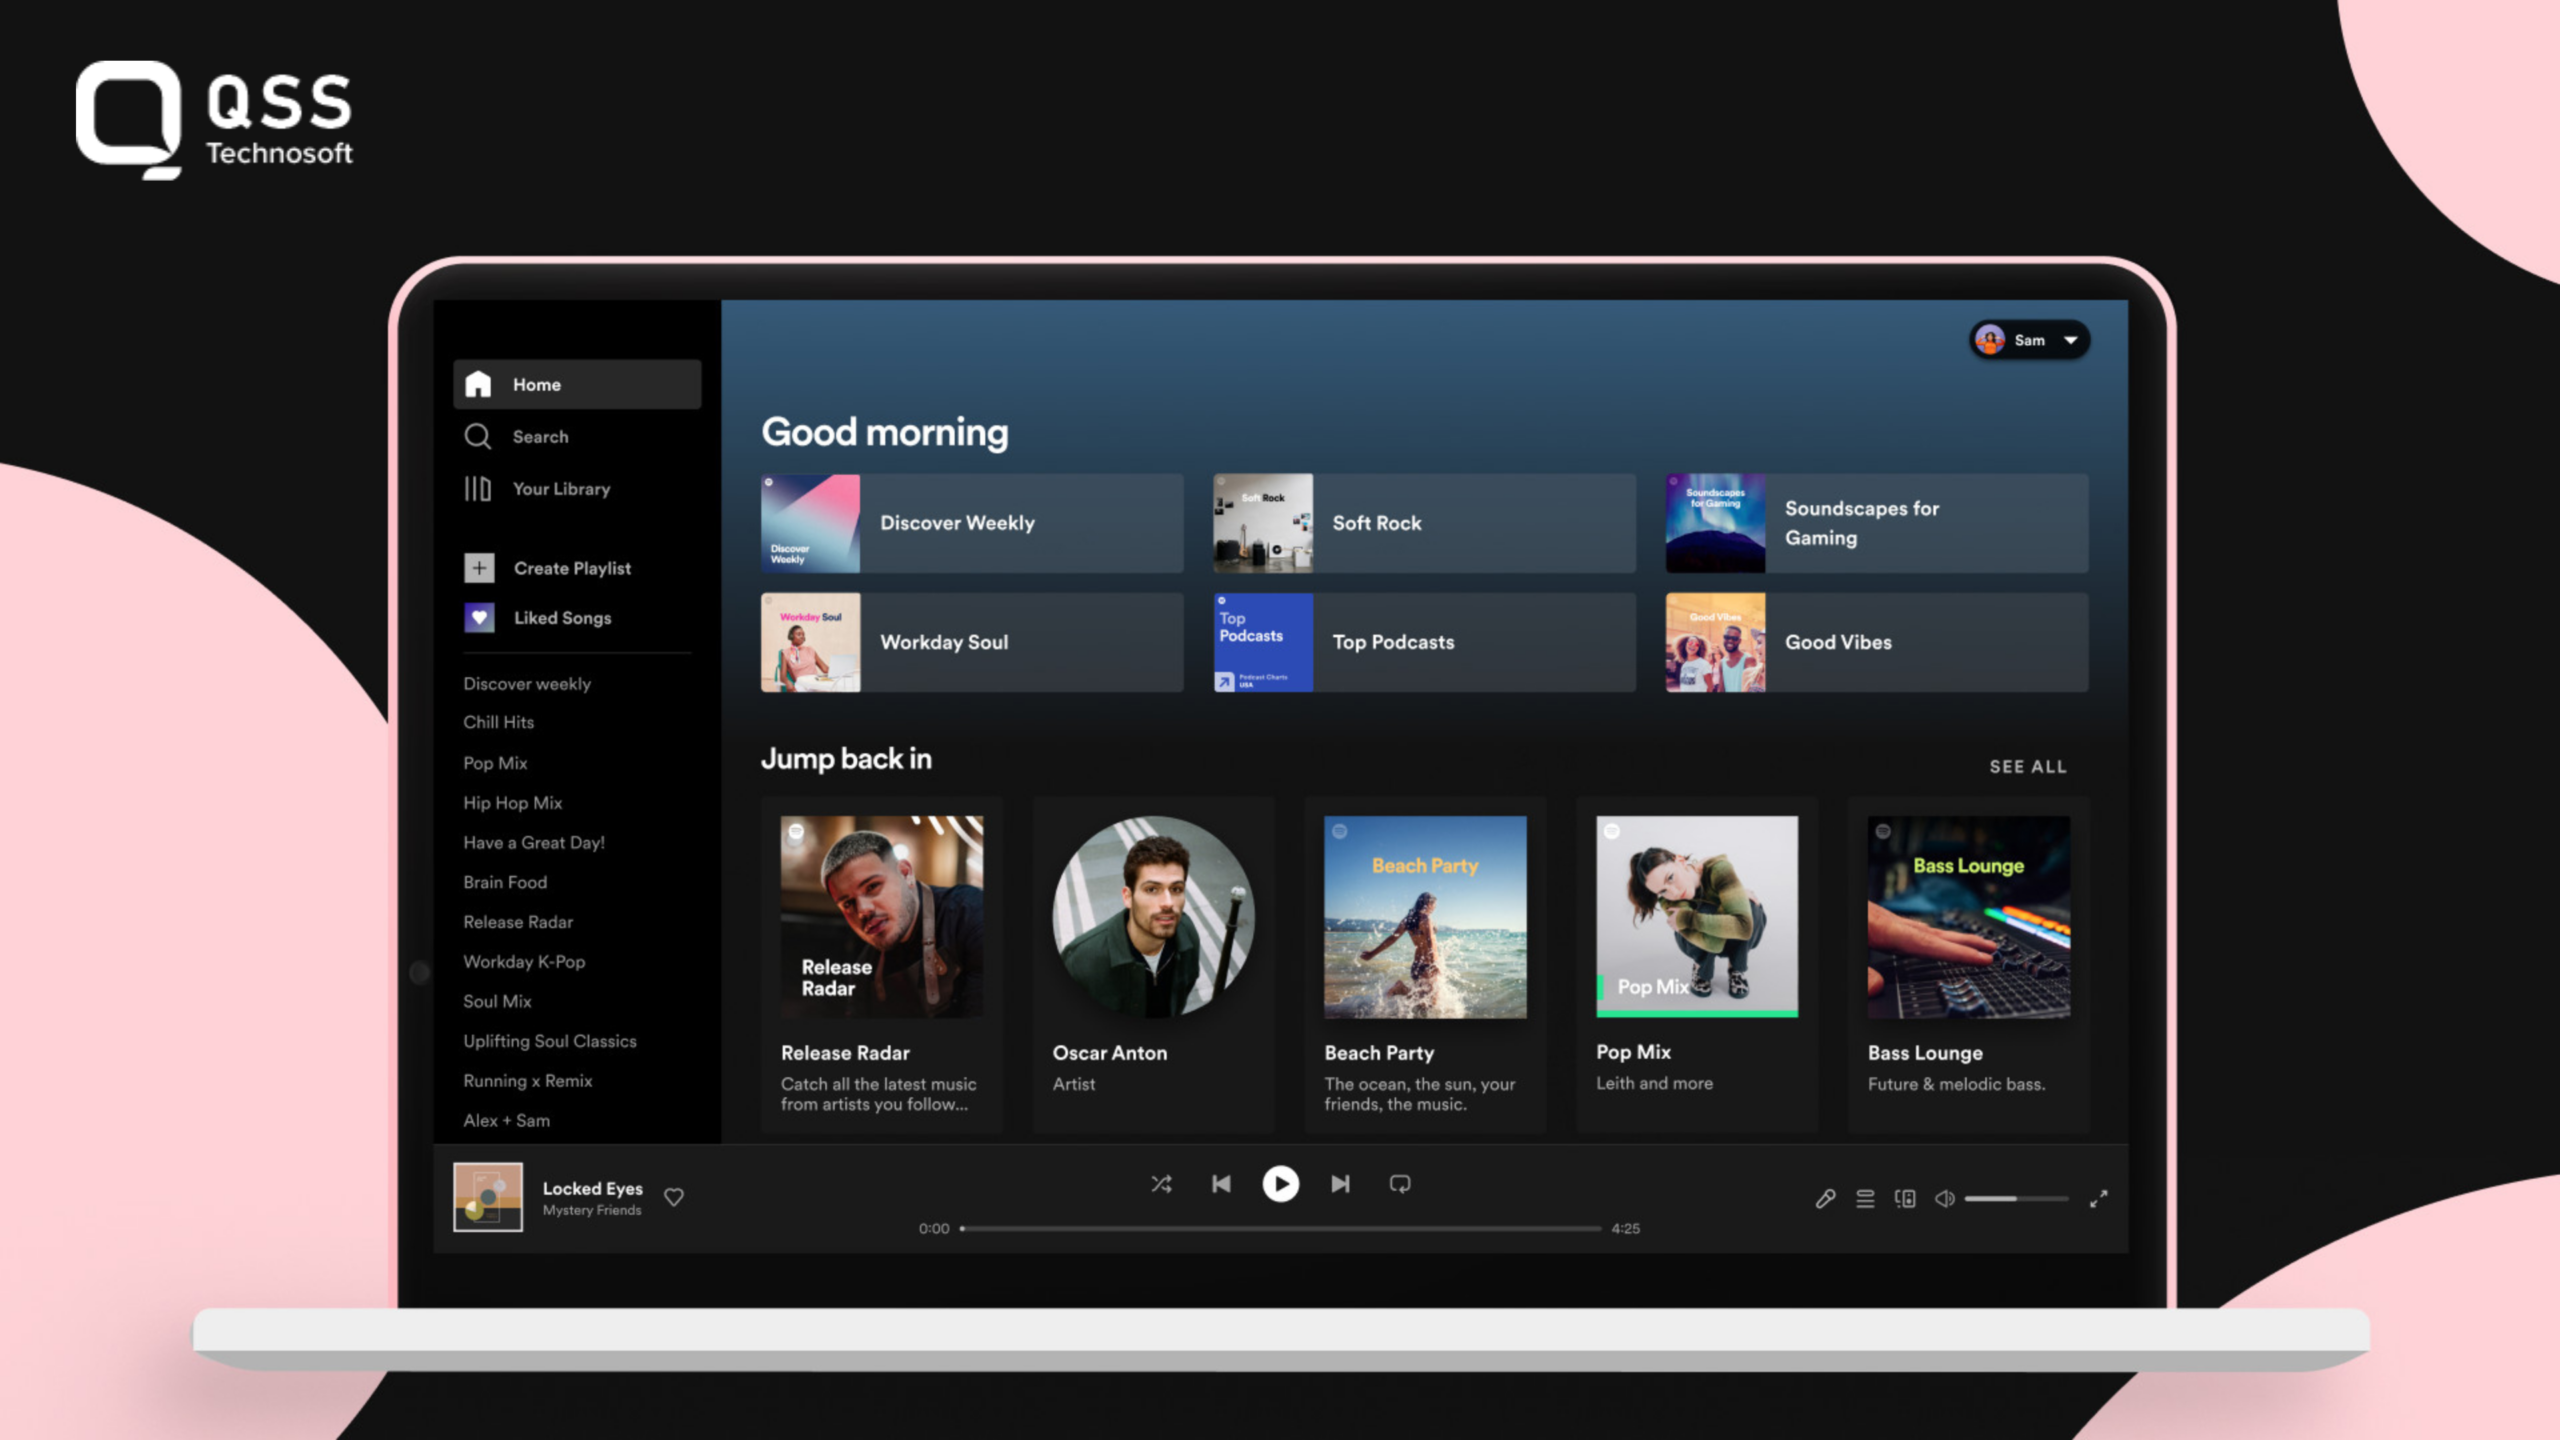
Task: Click Sam's profile avatar
Action: pos(1990,340)
